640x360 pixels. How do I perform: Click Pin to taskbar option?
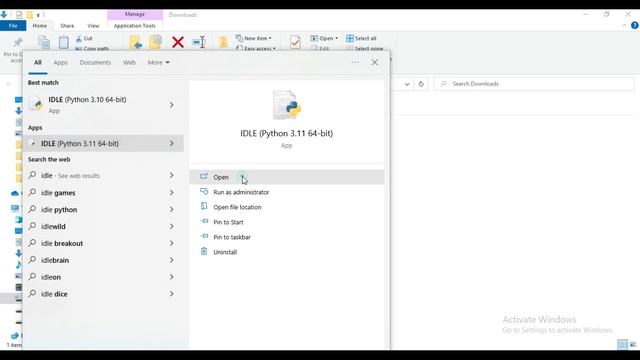232,237
